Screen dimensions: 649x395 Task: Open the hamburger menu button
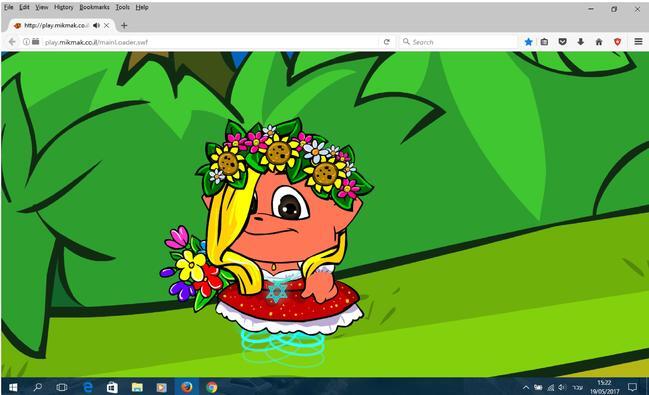638,41
